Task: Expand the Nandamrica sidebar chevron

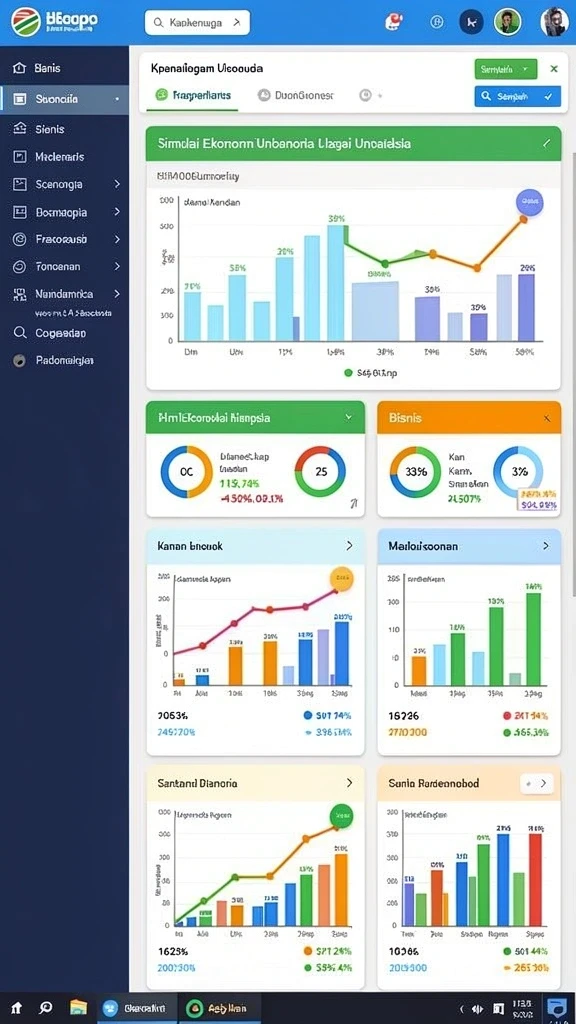Action: pos(117,294)
